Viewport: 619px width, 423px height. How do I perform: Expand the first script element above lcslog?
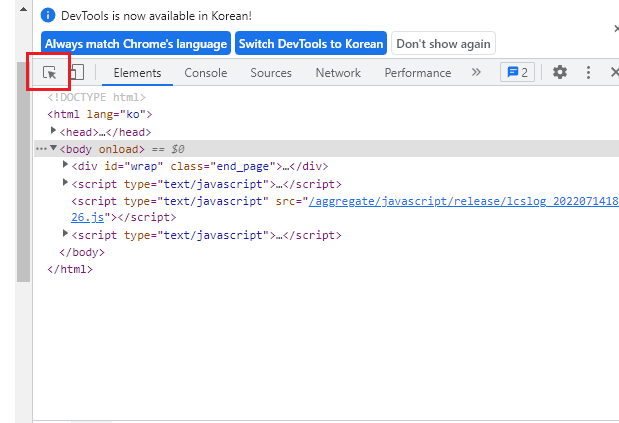(x=65, y=182)
